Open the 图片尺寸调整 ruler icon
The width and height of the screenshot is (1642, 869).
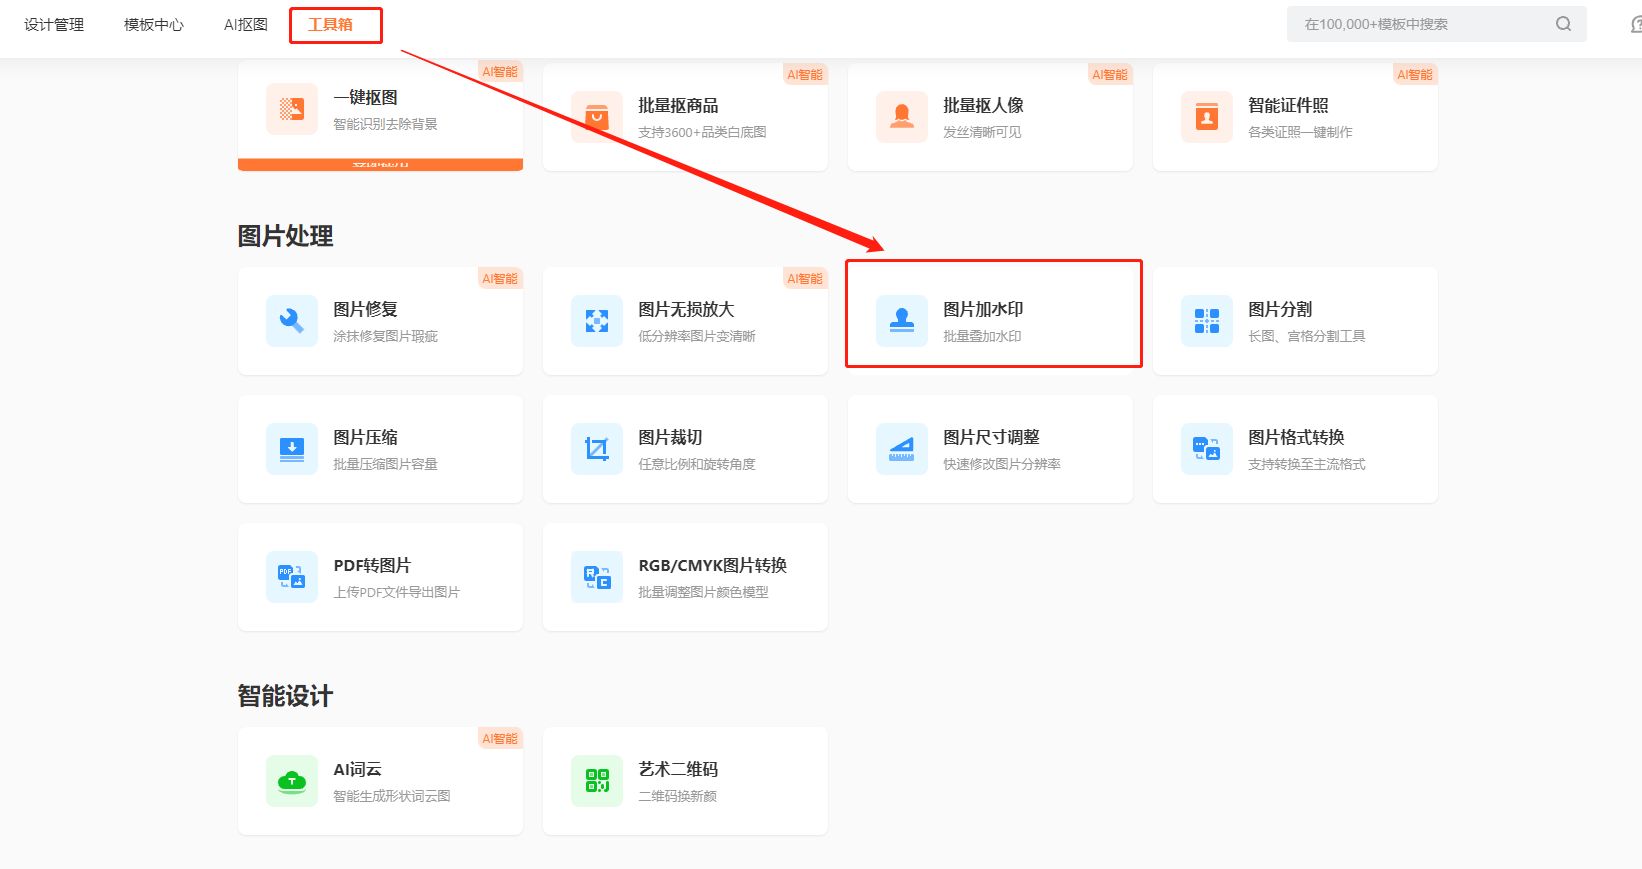tap(901, 449)
